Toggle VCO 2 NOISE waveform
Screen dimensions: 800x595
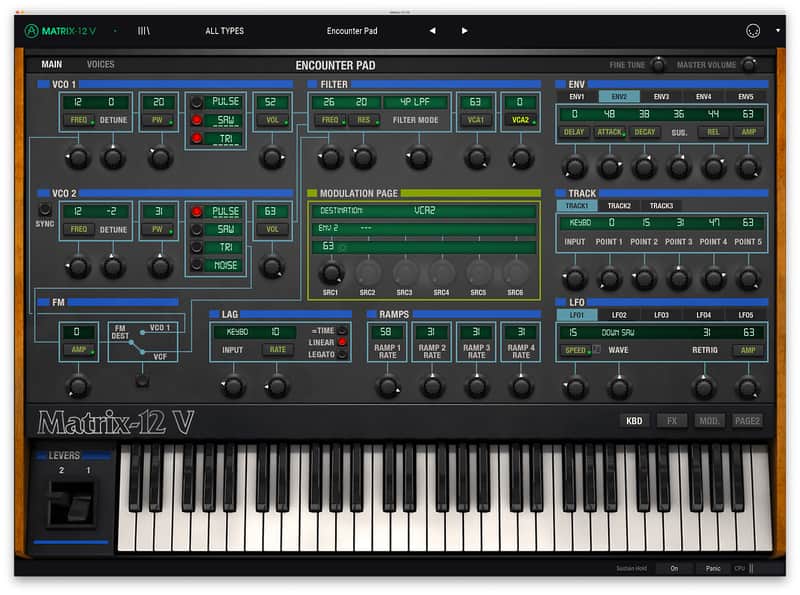[x=196, y=265]
